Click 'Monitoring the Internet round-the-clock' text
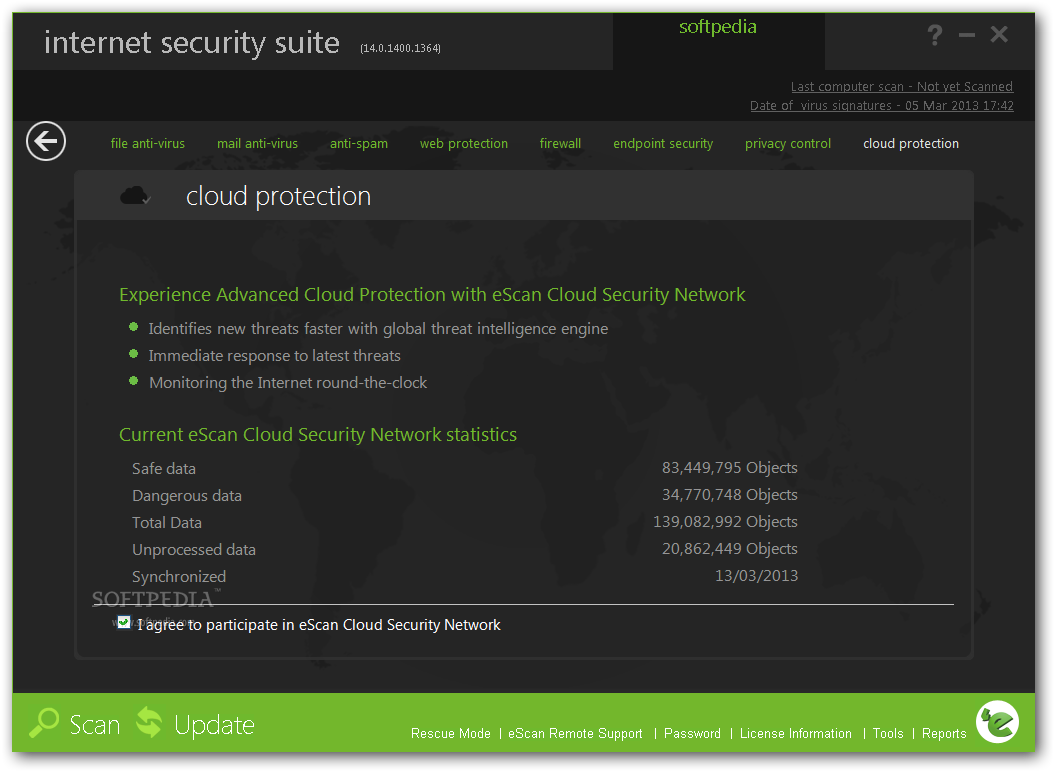The width and height of the screenshot is (1055, 772). click(287, 382)
